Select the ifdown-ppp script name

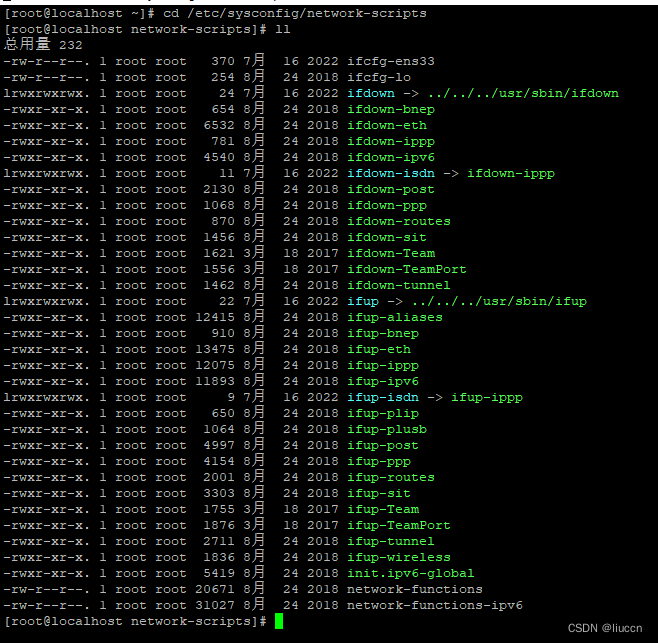pyautogui.click(x=387, y=205)
